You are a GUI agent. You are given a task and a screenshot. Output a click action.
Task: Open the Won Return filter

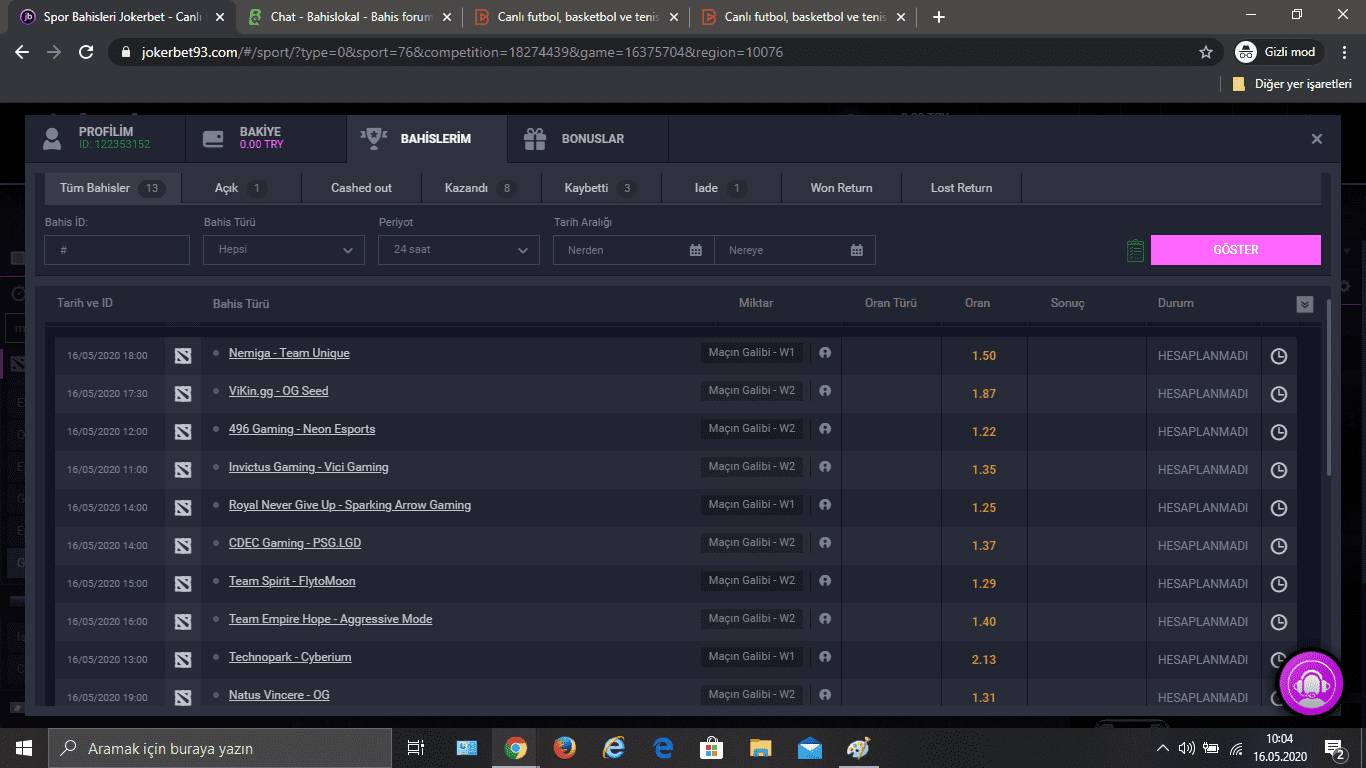coord(841,188)
